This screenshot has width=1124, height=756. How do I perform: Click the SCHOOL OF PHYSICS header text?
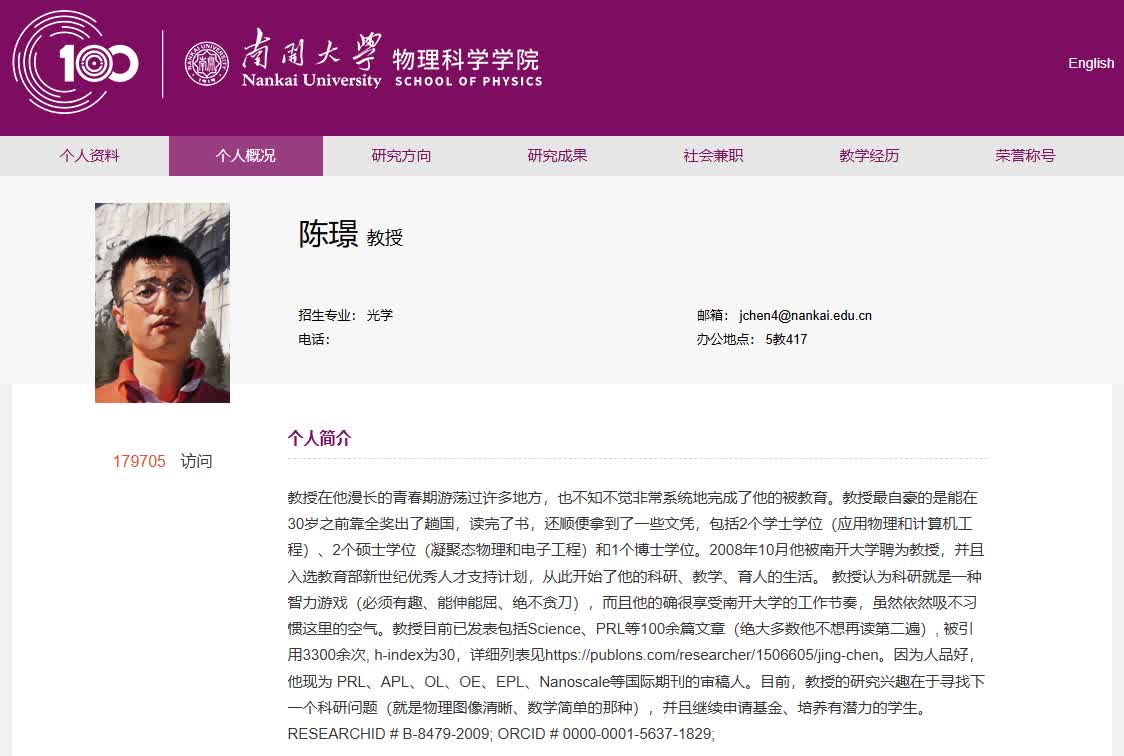tap(469, 82)
